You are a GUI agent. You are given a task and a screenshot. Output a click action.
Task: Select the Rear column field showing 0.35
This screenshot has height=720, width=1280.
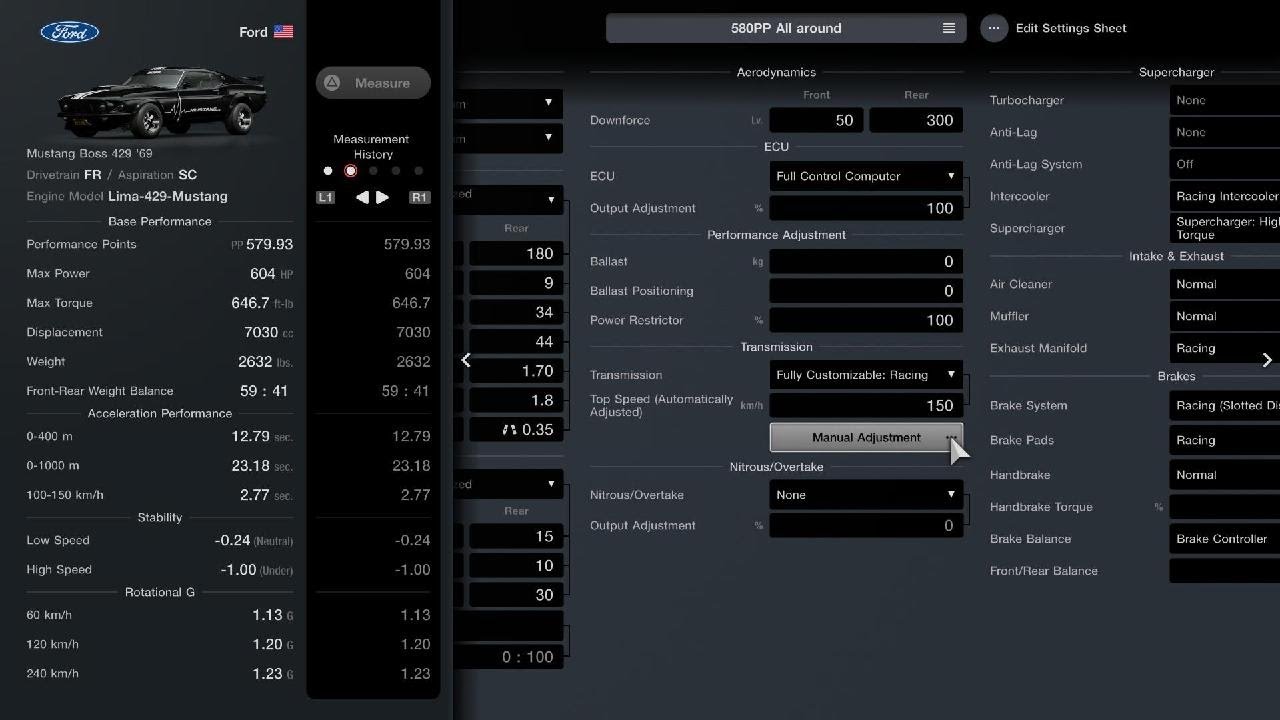(x=516, y=429)
